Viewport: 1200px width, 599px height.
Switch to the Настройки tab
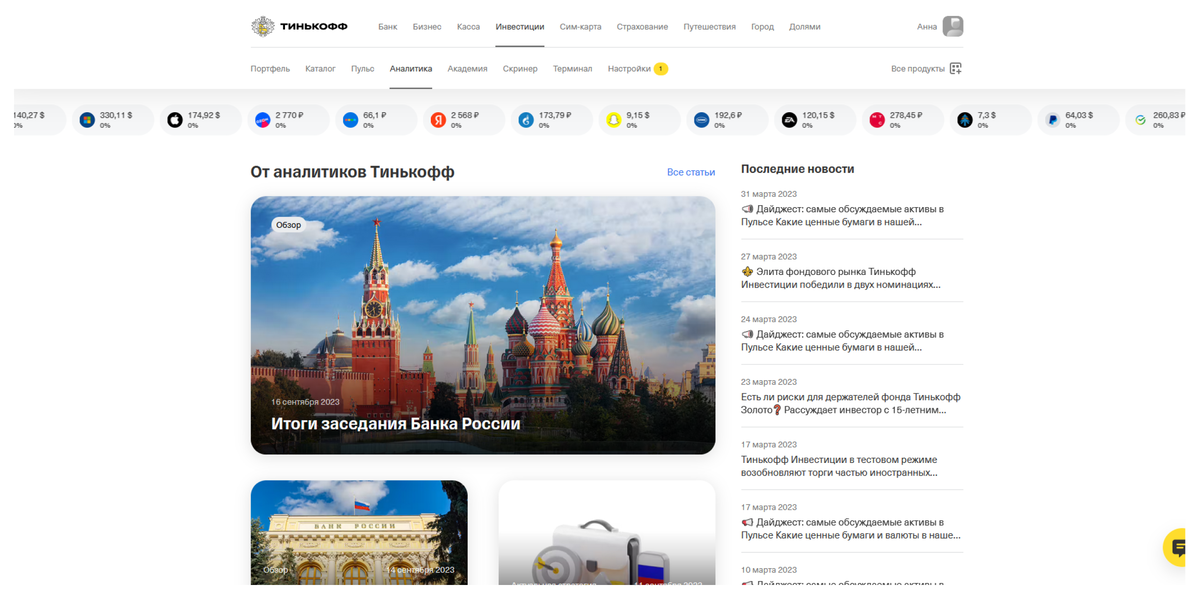tap(629, 69)
